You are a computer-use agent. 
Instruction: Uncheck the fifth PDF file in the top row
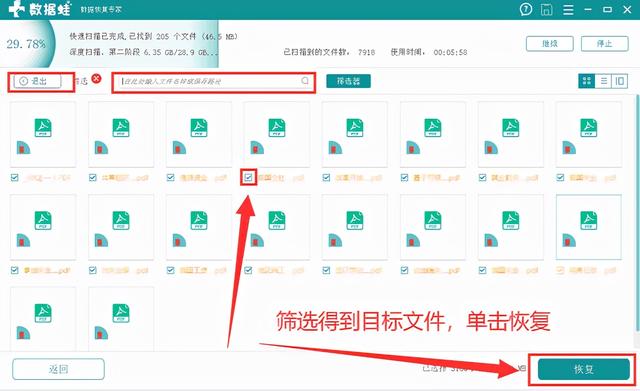(x=326, y=178)
